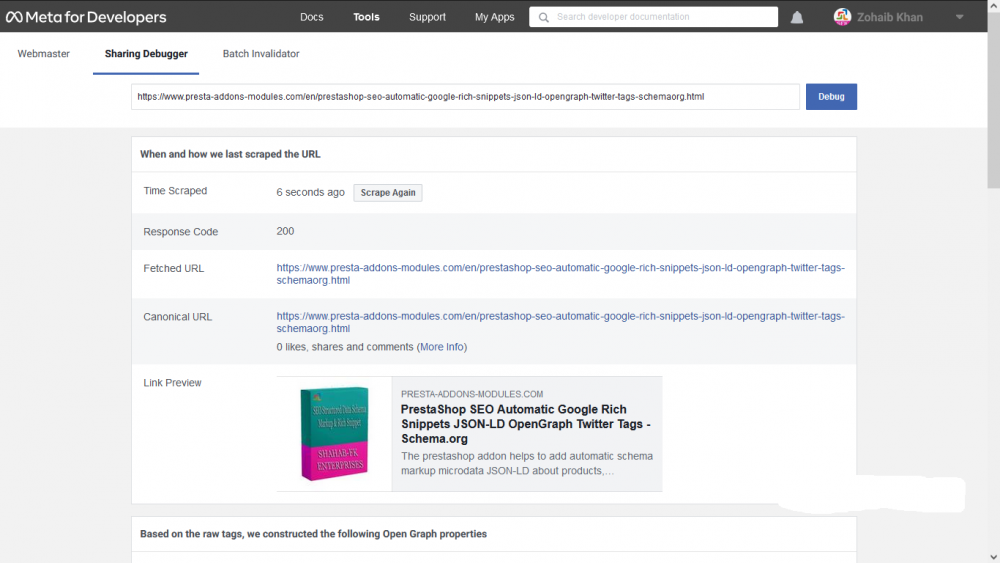Screen dimensions: 1000x563
Task: Open the Support menu
Action: click(x=427, y=17)
